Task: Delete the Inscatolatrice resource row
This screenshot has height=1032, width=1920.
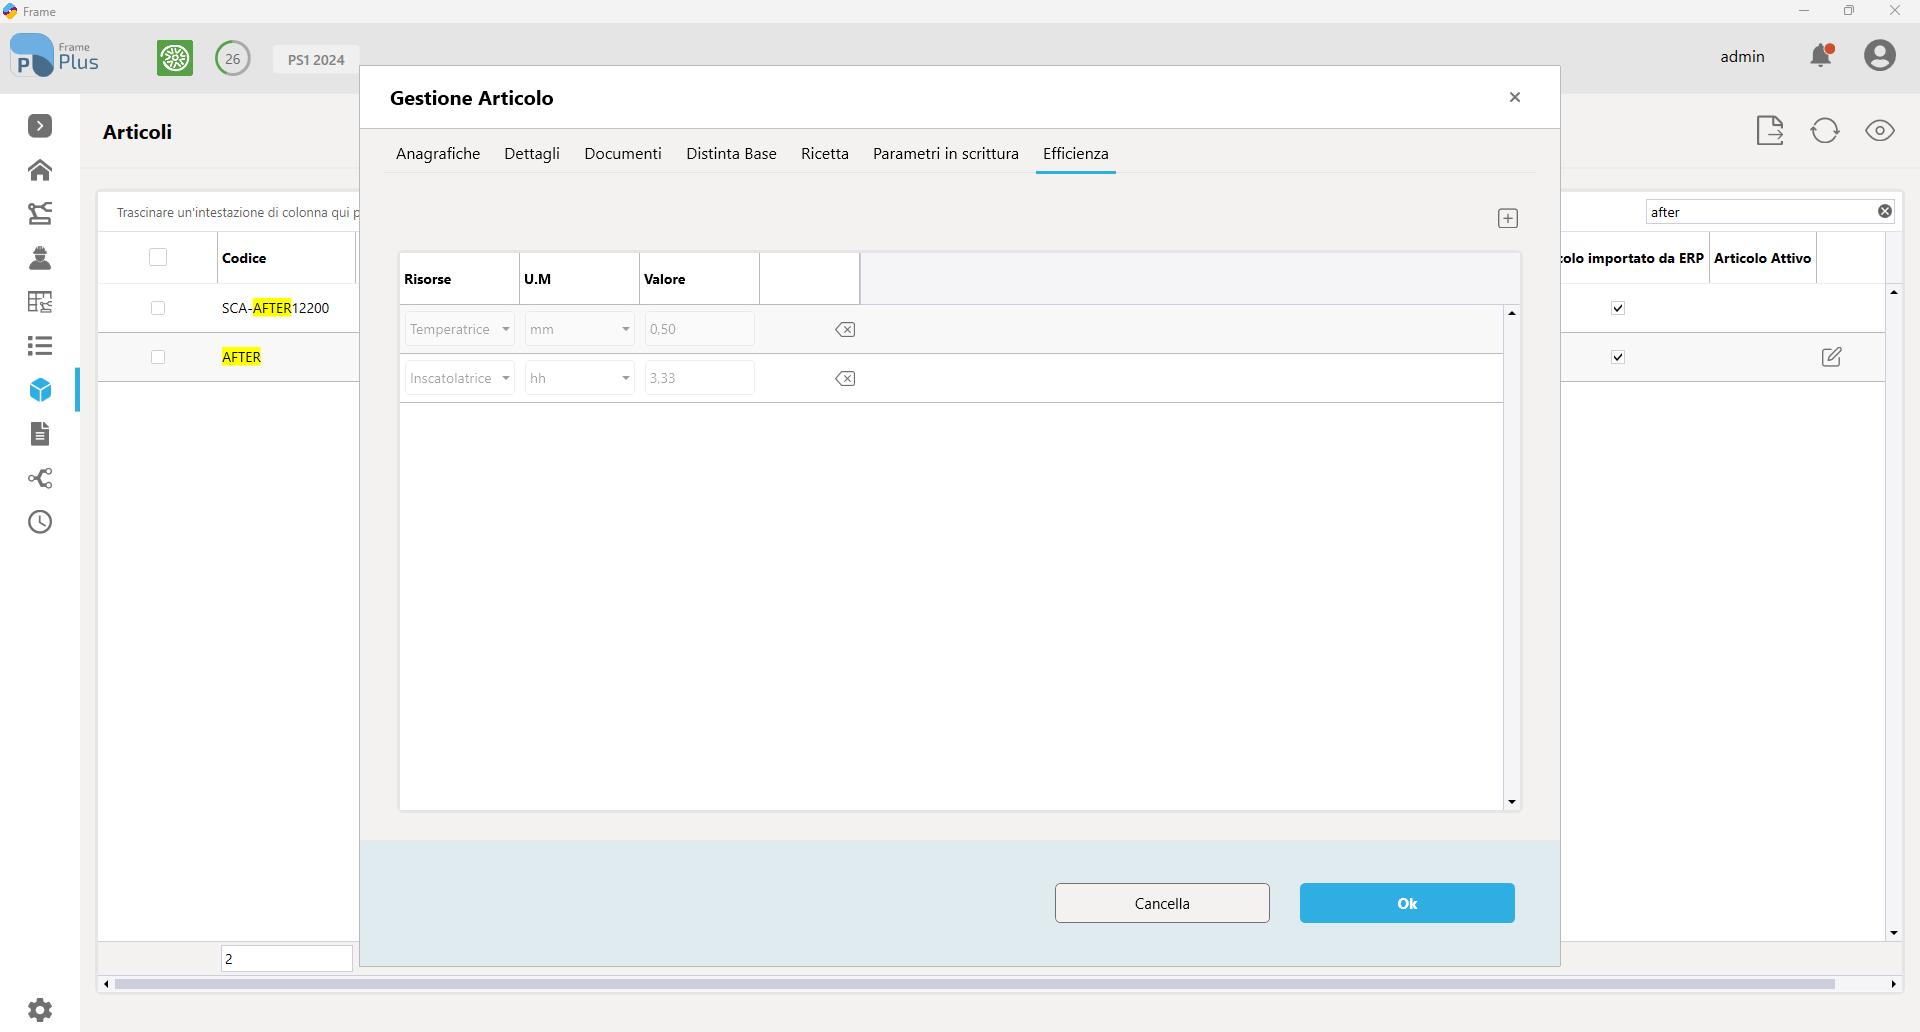Action: (x=845, y=379)
